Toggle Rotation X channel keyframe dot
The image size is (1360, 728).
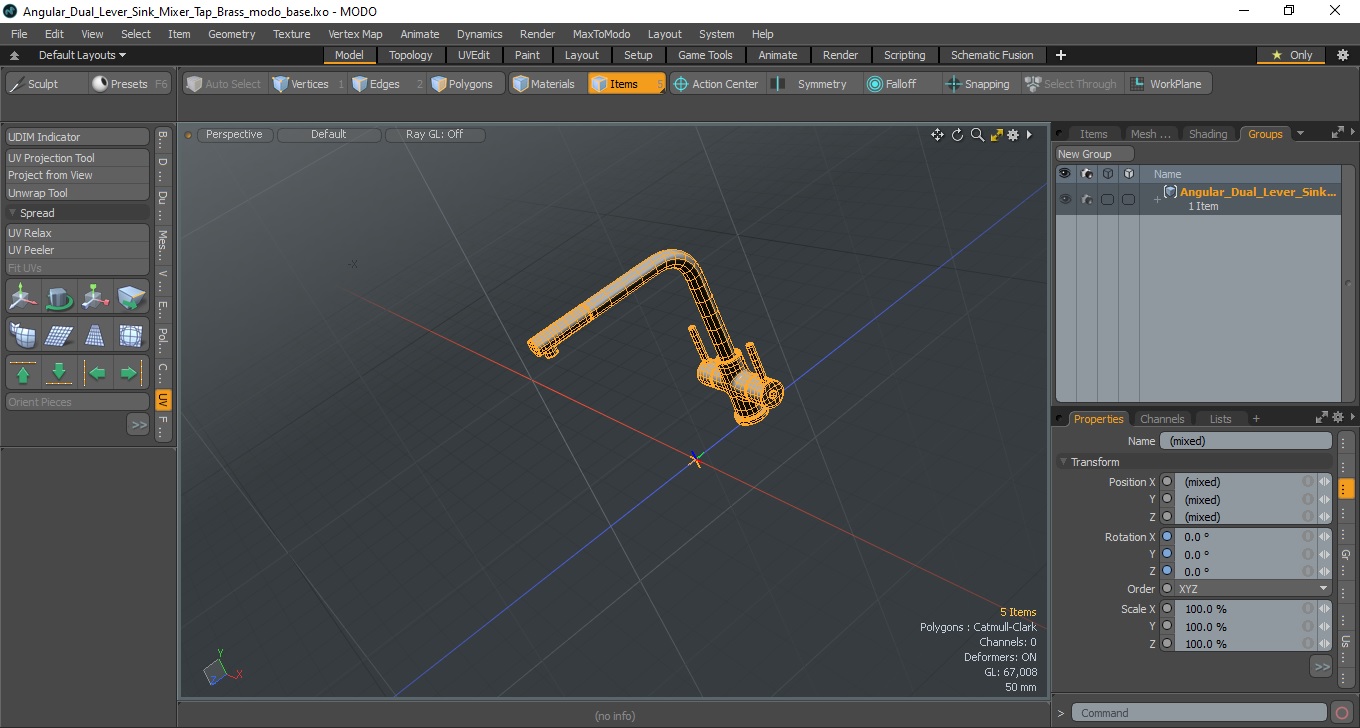tap(1167, 537)
